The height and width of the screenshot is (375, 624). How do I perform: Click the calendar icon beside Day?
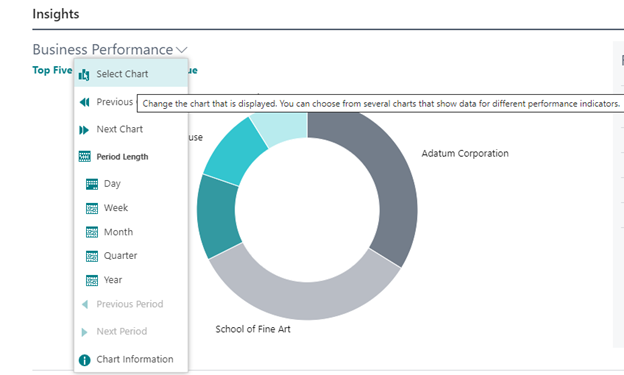click(92, 184)
